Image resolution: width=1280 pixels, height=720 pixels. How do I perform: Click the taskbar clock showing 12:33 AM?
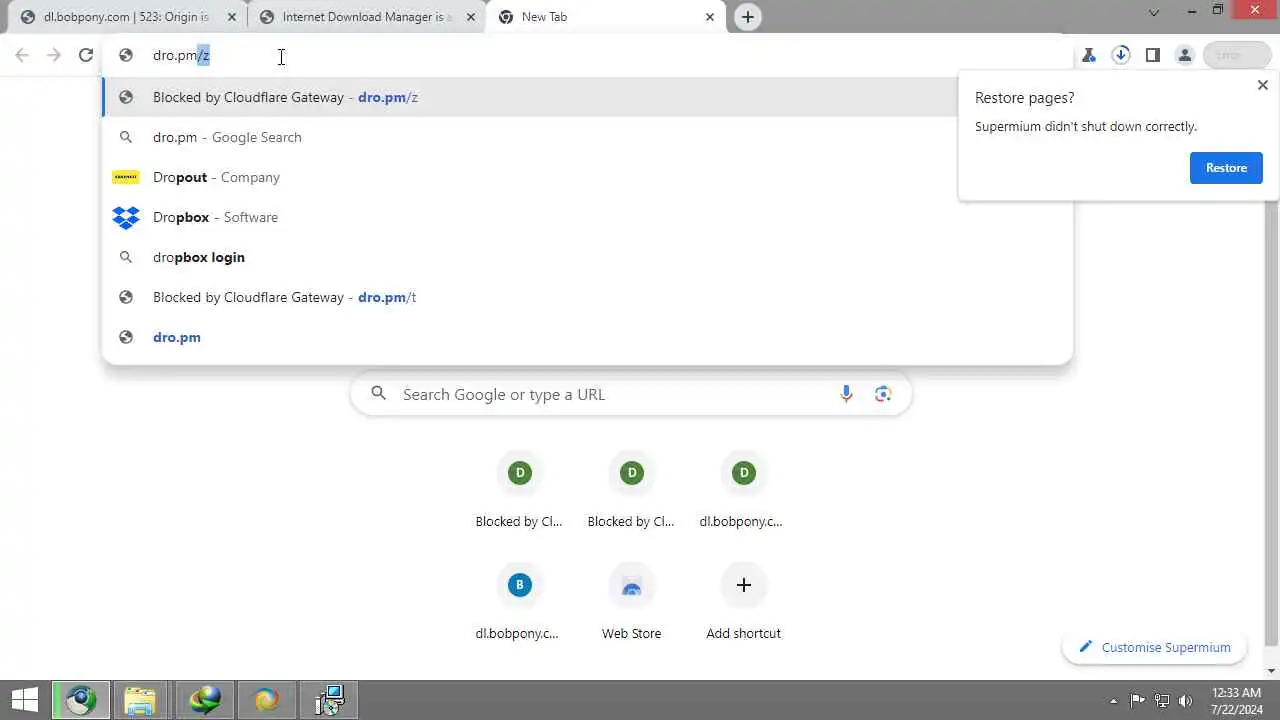(x=1237, y=701)
